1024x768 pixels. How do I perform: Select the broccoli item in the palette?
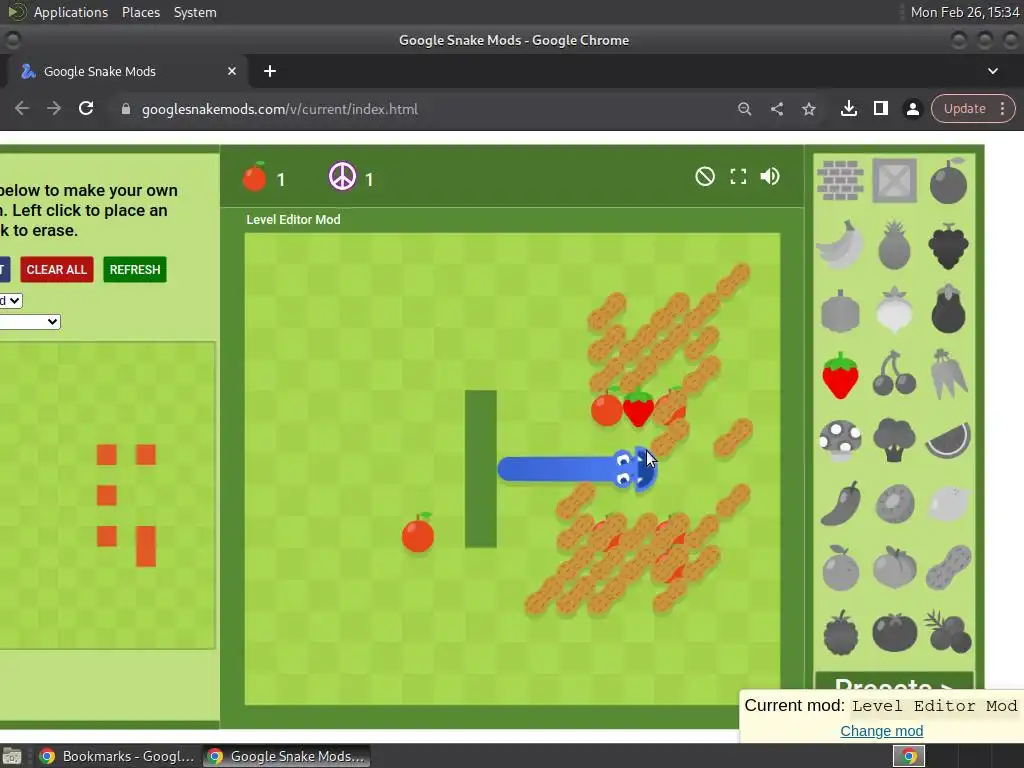(894, 440)
